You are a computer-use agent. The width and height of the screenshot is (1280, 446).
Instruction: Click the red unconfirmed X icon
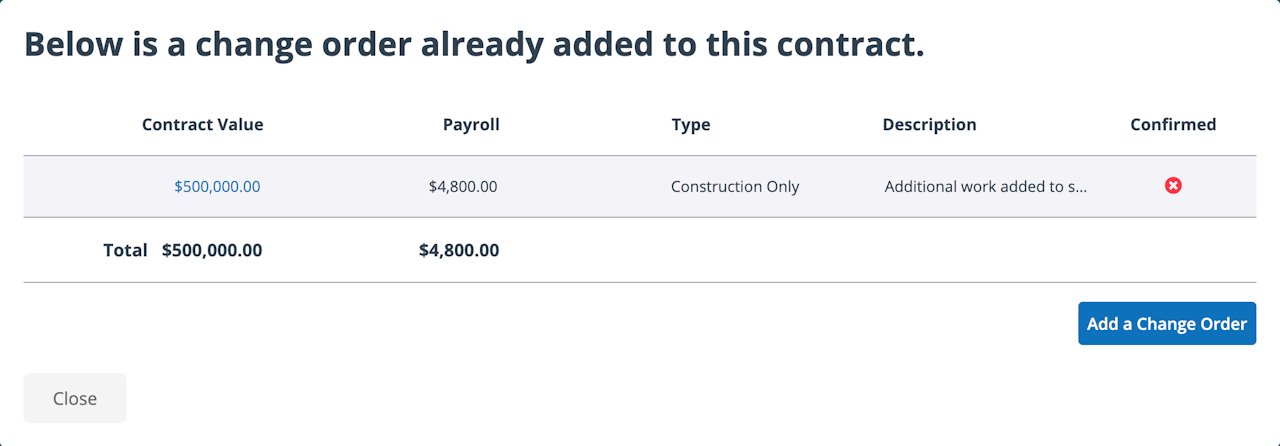point(1173,186)
